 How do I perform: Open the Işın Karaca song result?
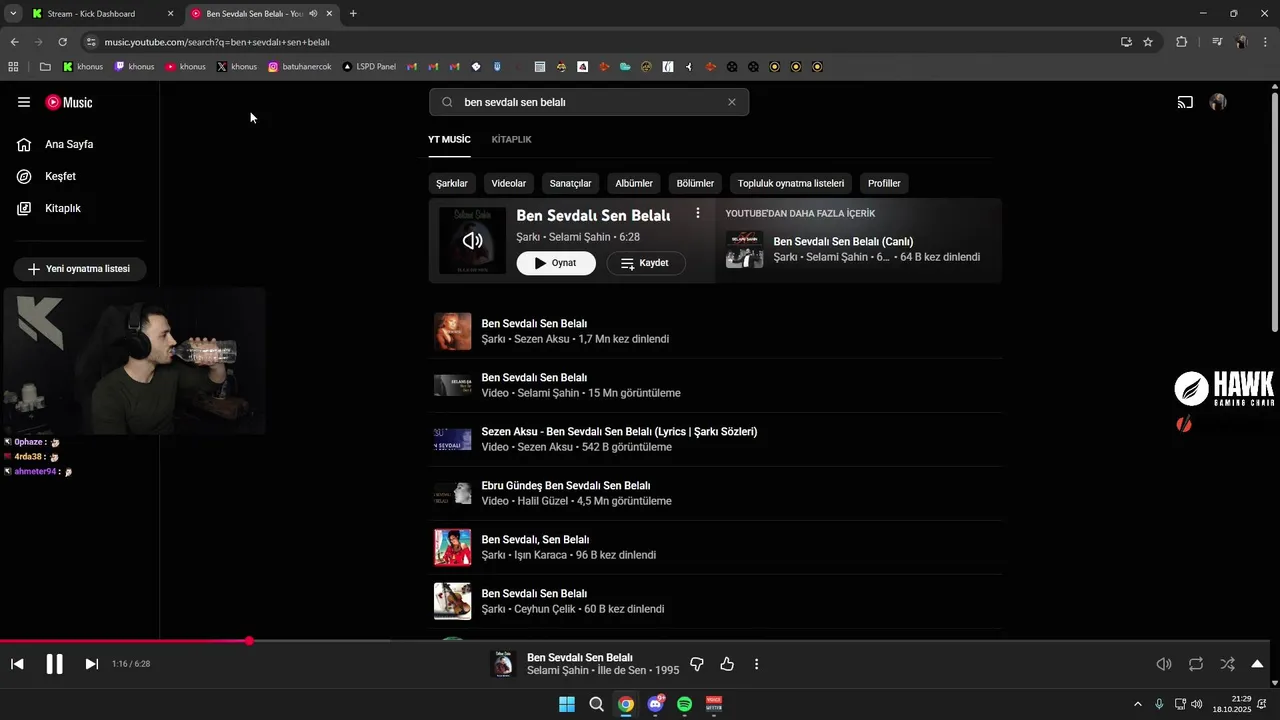pyautogui.click(x=715, y=547)
